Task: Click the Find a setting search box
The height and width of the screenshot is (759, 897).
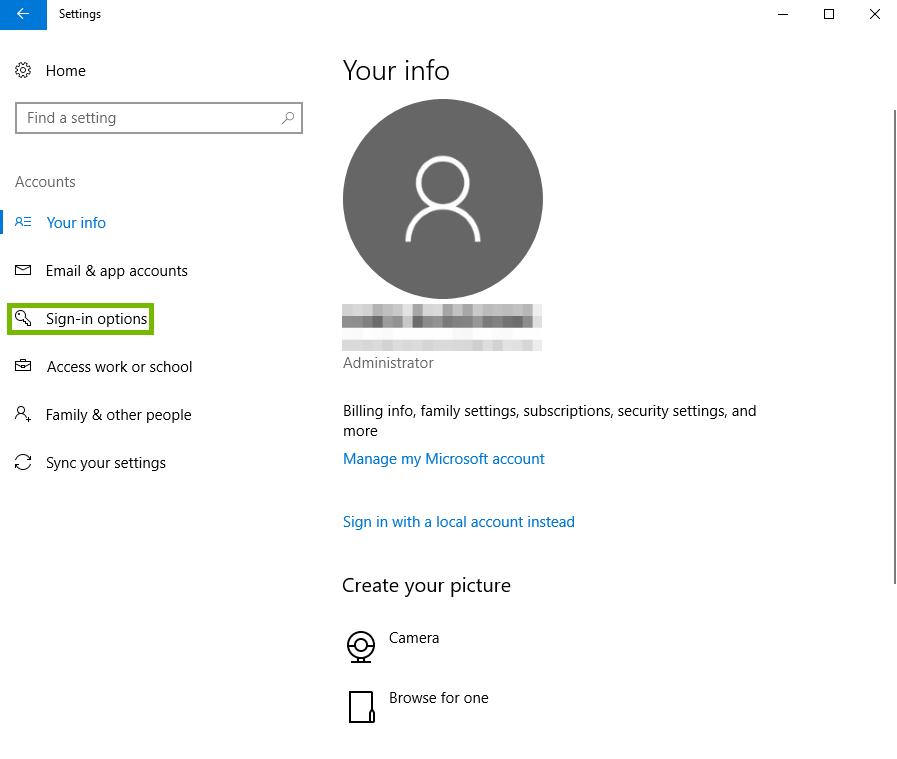Action: click(x=158, y=117)
